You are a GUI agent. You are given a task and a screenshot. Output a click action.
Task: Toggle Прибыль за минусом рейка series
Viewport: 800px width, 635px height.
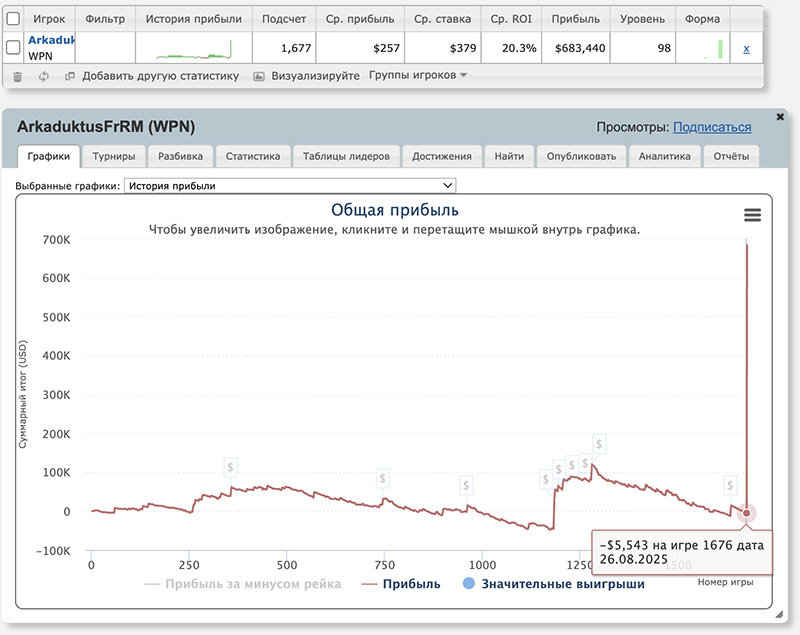coord(243,584)
